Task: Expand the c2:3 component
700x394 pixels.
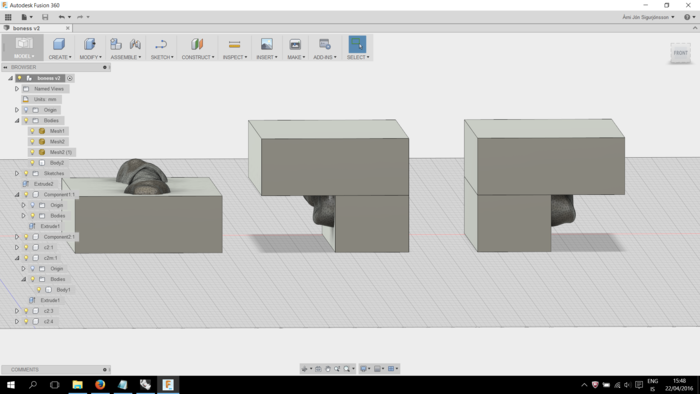Action: pyautogui.click(x=17, y=311)
